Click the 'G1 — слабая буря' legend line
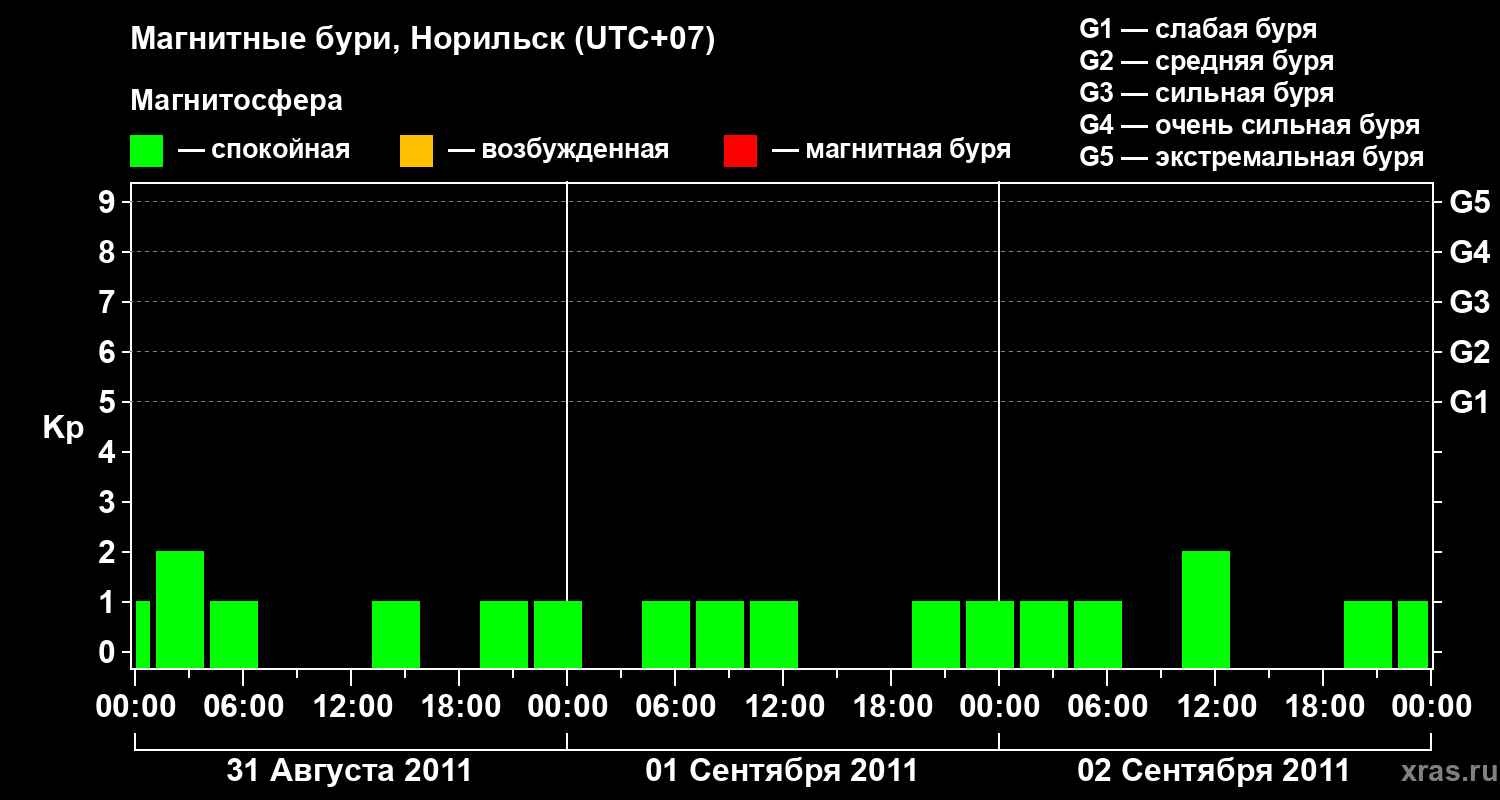Image resolution: width=1500 pixels, height=800 pixels. pos(1198,29)
